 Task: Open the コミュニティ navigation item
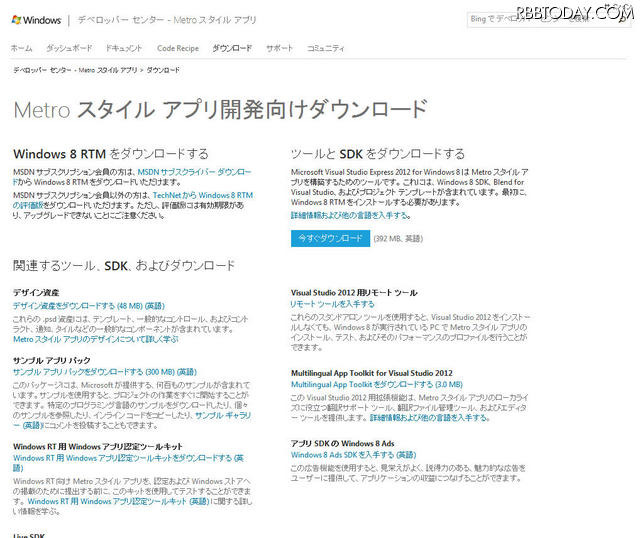[x=326, y=48]
